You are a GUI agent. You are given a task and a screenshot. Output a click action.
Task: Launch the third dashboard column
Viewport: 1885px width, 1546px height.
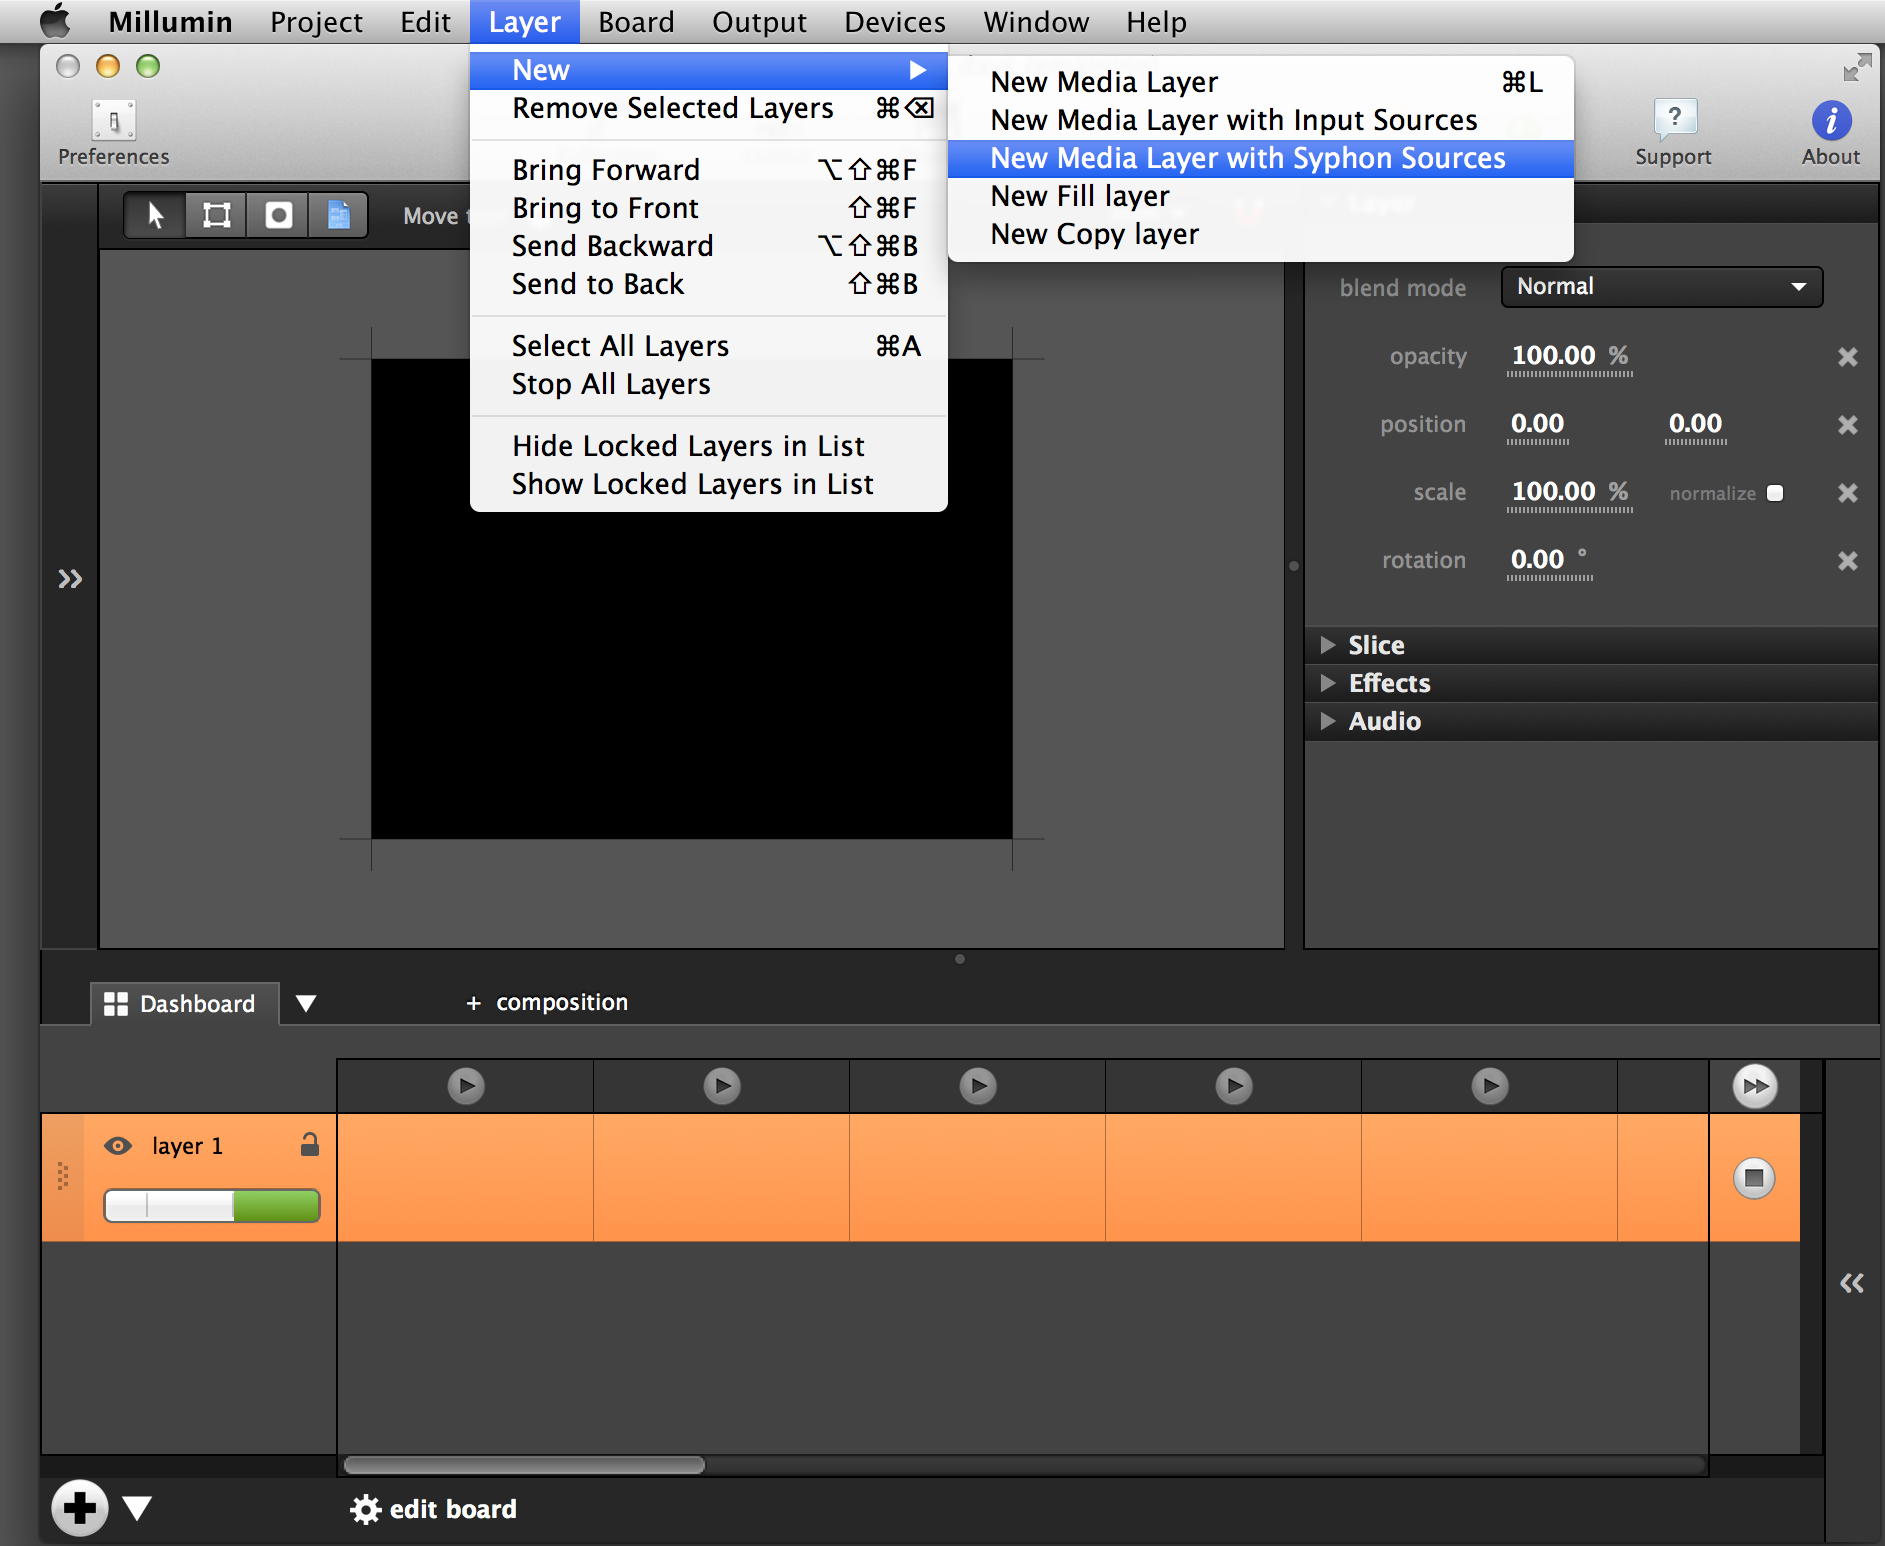pos(978,1085)
